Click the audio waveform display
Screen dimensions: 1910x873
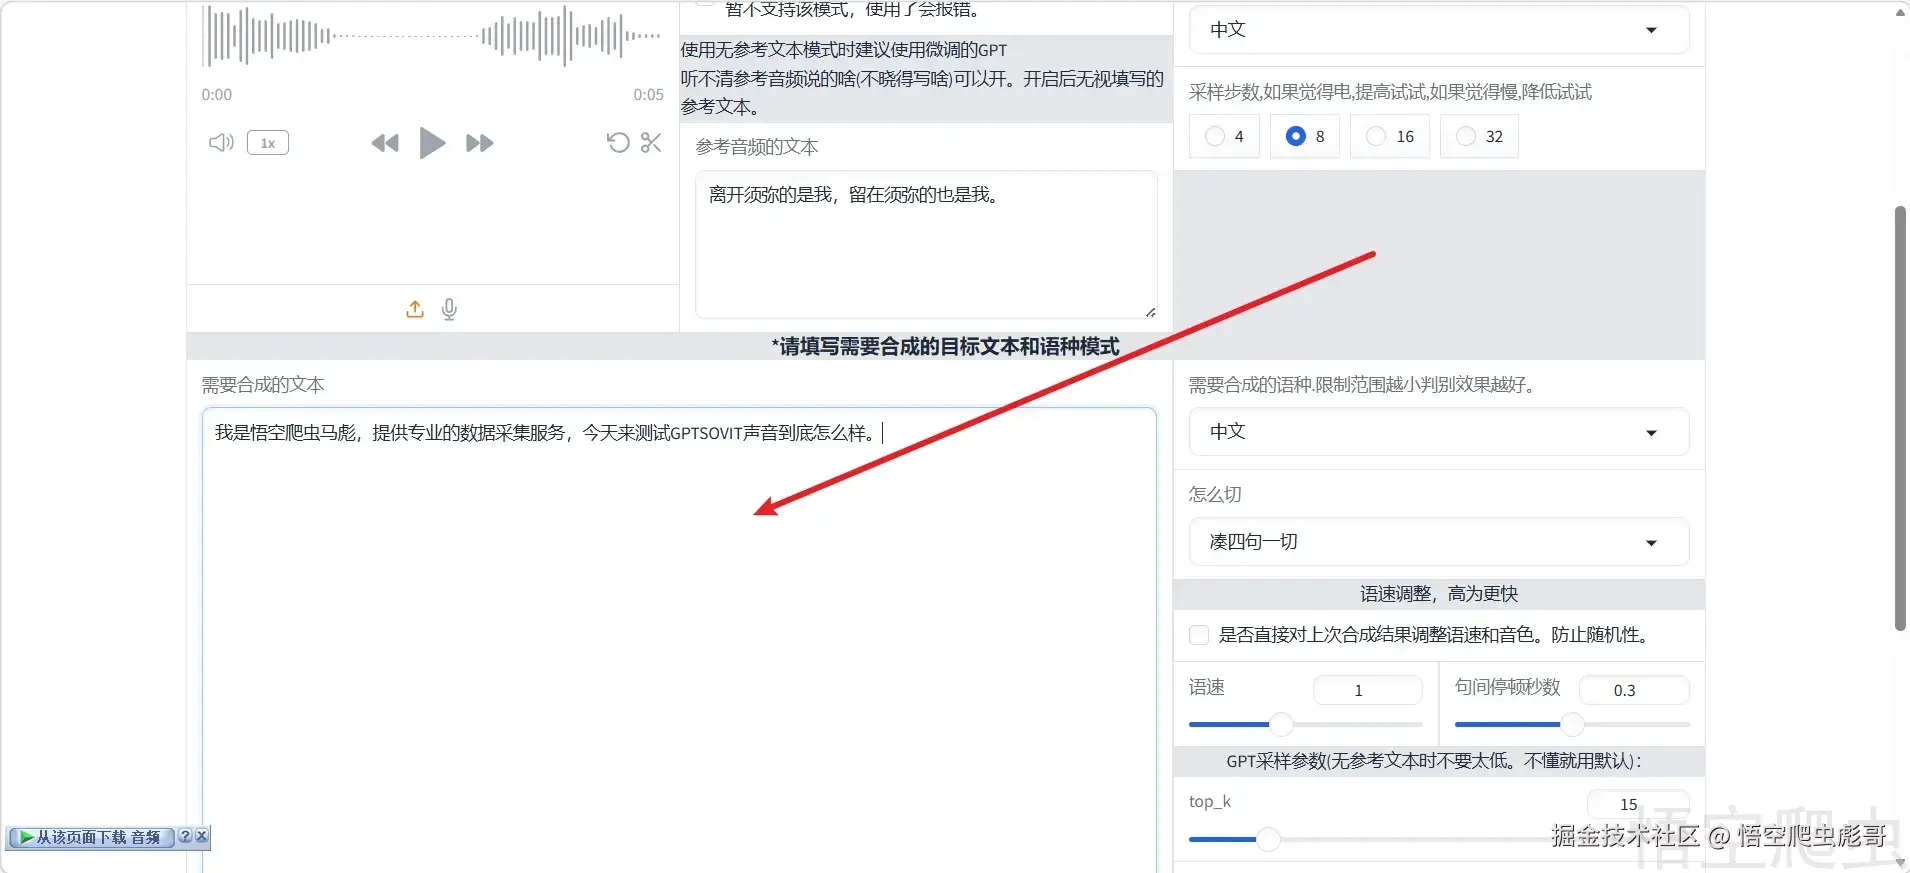(x=432, y=36)
